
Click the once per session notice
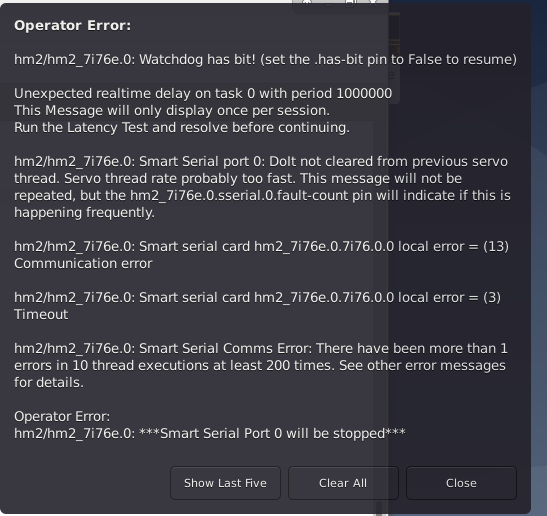(172, 111)
